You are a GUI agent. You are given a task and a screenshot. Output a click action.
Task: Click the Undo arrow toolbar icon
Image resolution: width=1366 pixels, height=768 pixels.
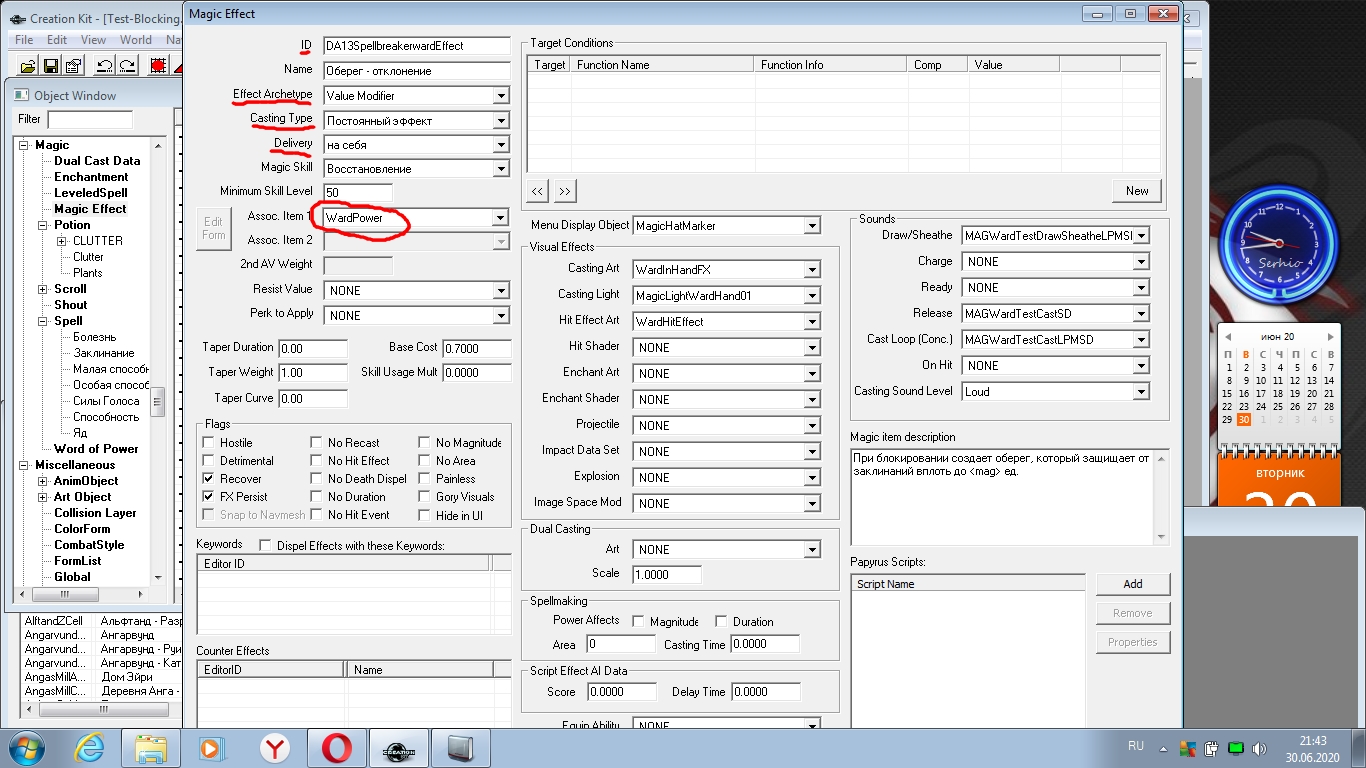tap(104, 66)
